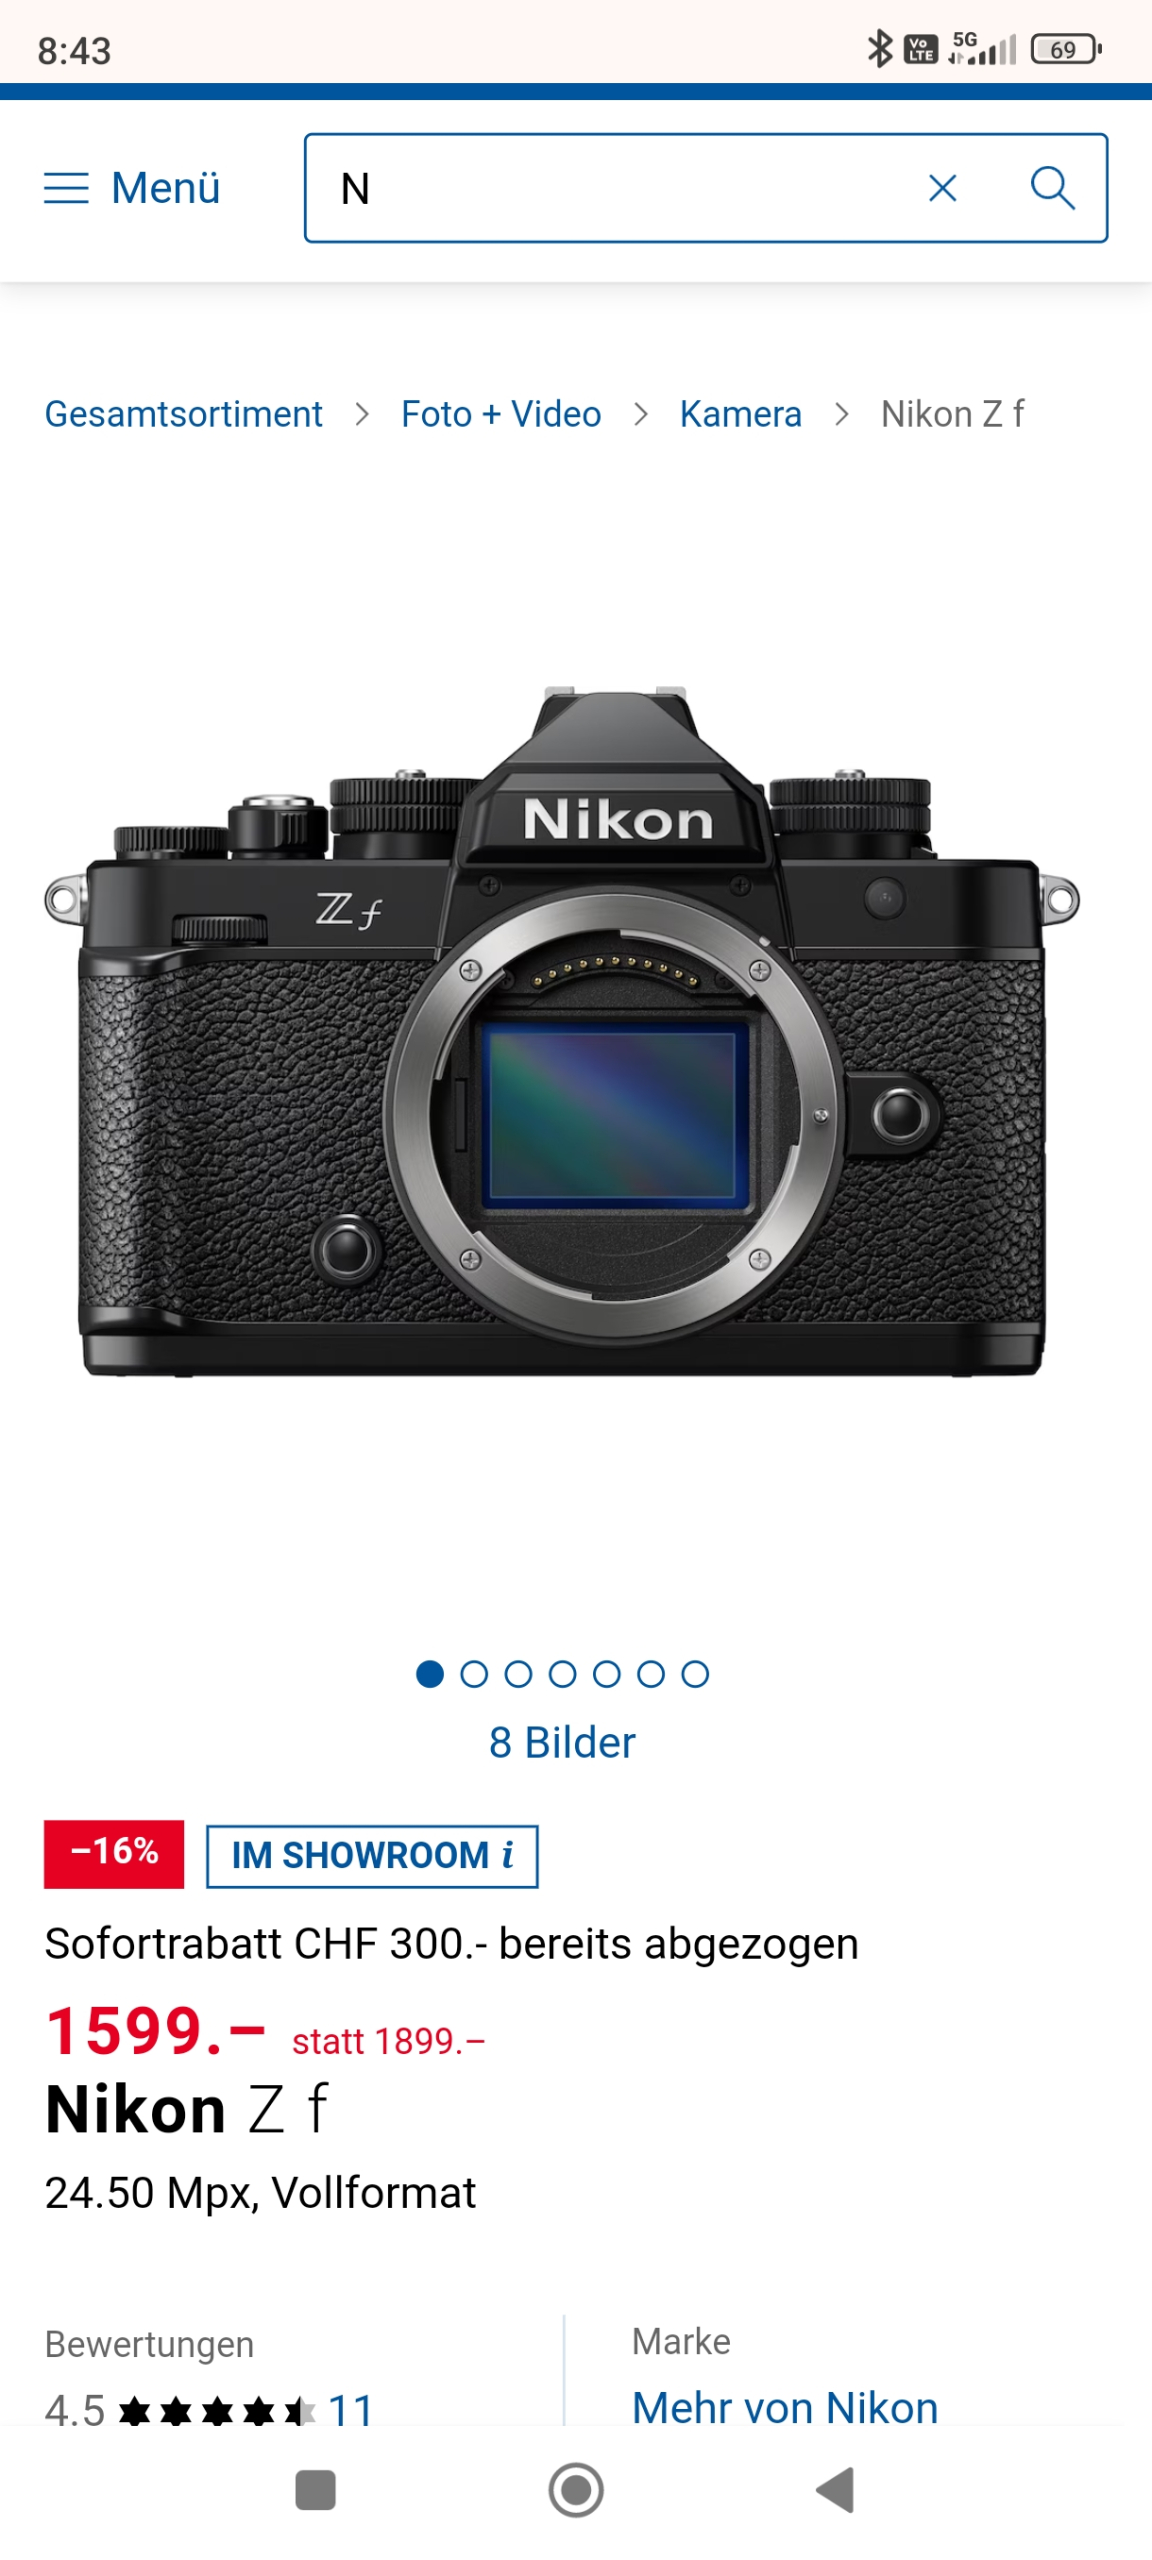Tap the Android back triangle icon
The width and height of the screenshot is (1152, 2560).
(835, 2489)
